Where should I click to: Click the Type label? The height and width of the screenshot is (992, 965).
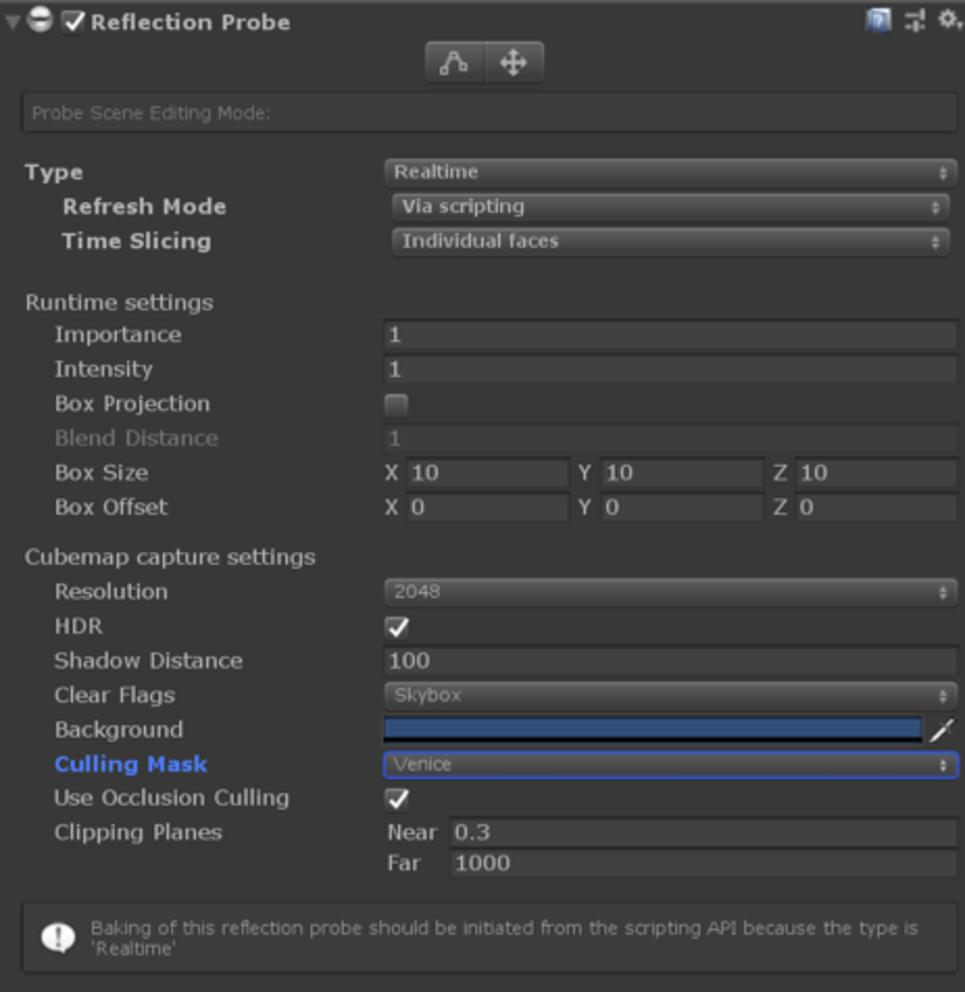54,173
